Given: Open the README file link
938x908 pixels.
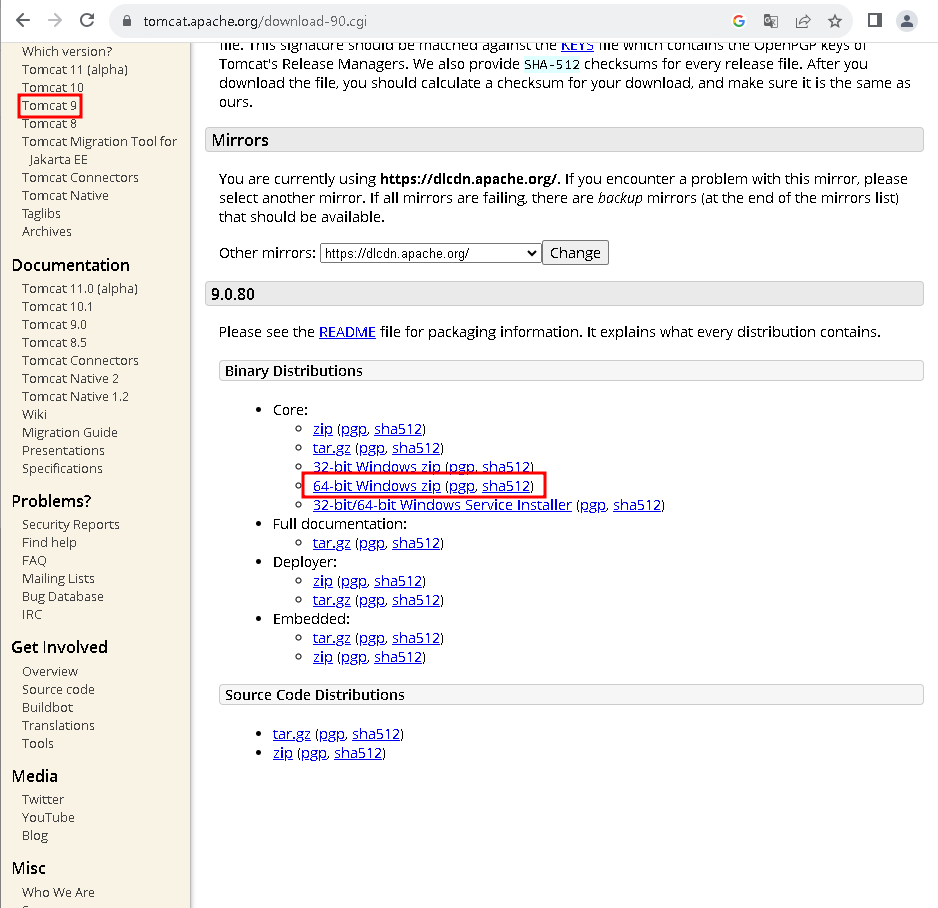Looking at the screenshot, I should click(x=347, y=332).
